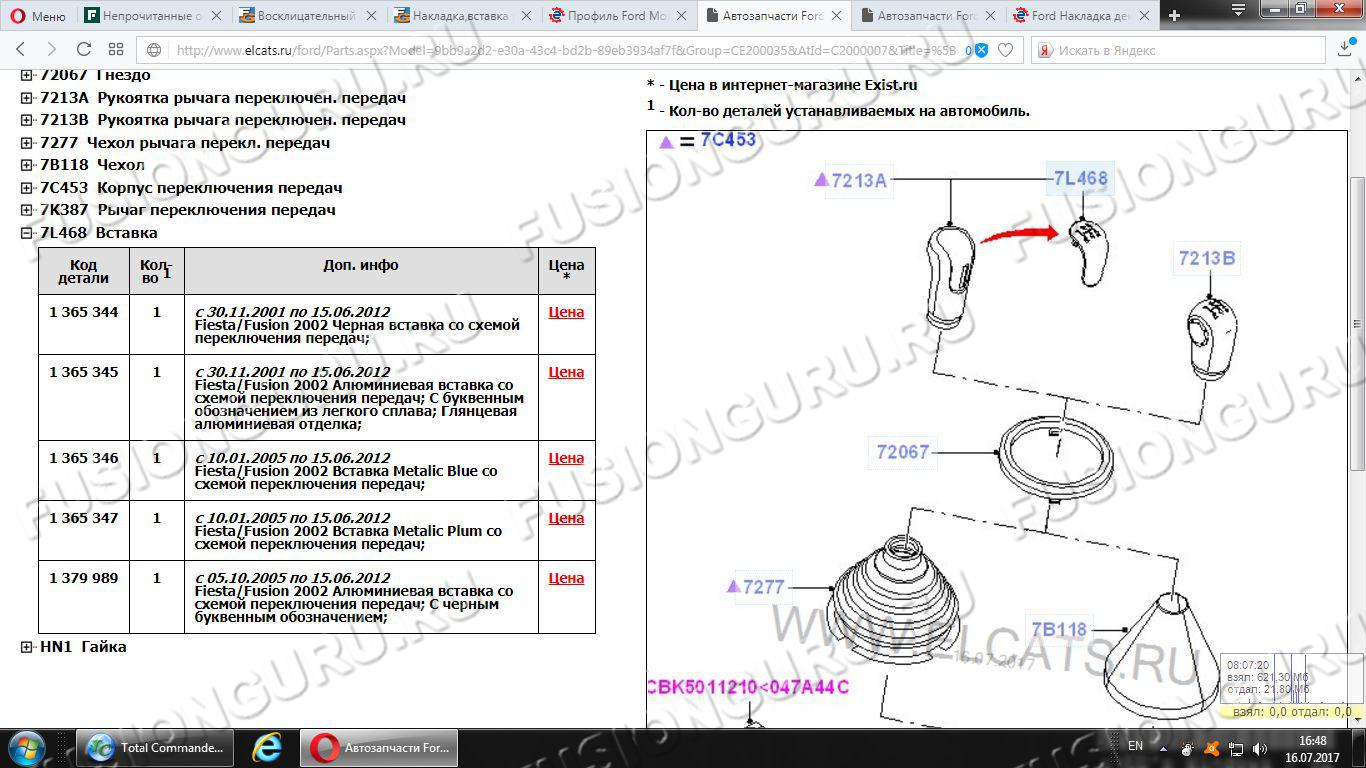This screenshot has width=1366, height=768.
Task: Open Цена link for part 1 365 346
Action: [566, 458]
